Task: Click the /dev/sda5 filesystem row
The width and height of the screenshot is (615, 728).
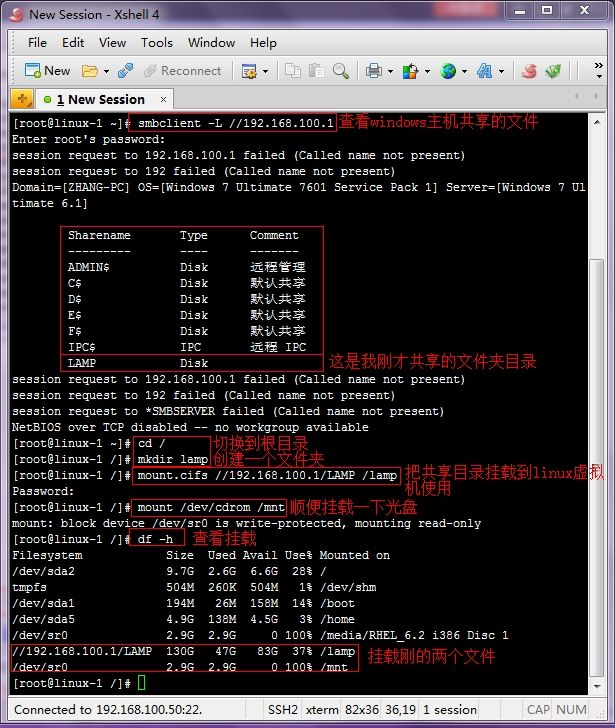Action: tap(183, 619)
